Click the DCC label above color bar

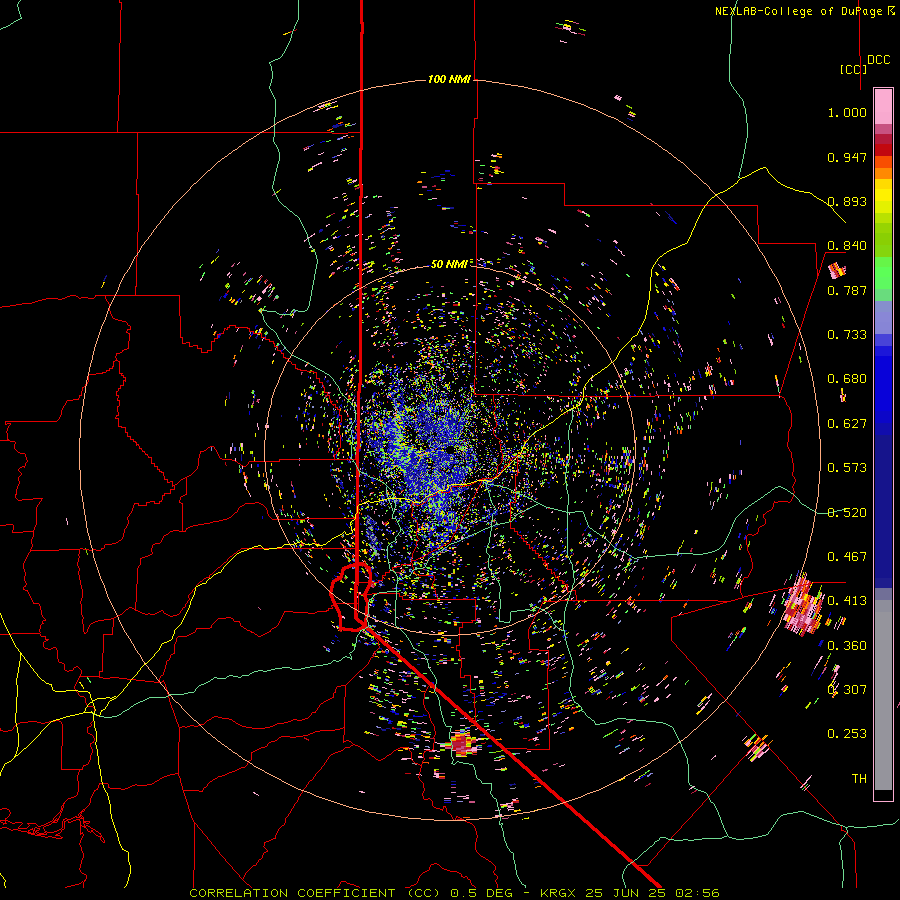pos(879,60)
